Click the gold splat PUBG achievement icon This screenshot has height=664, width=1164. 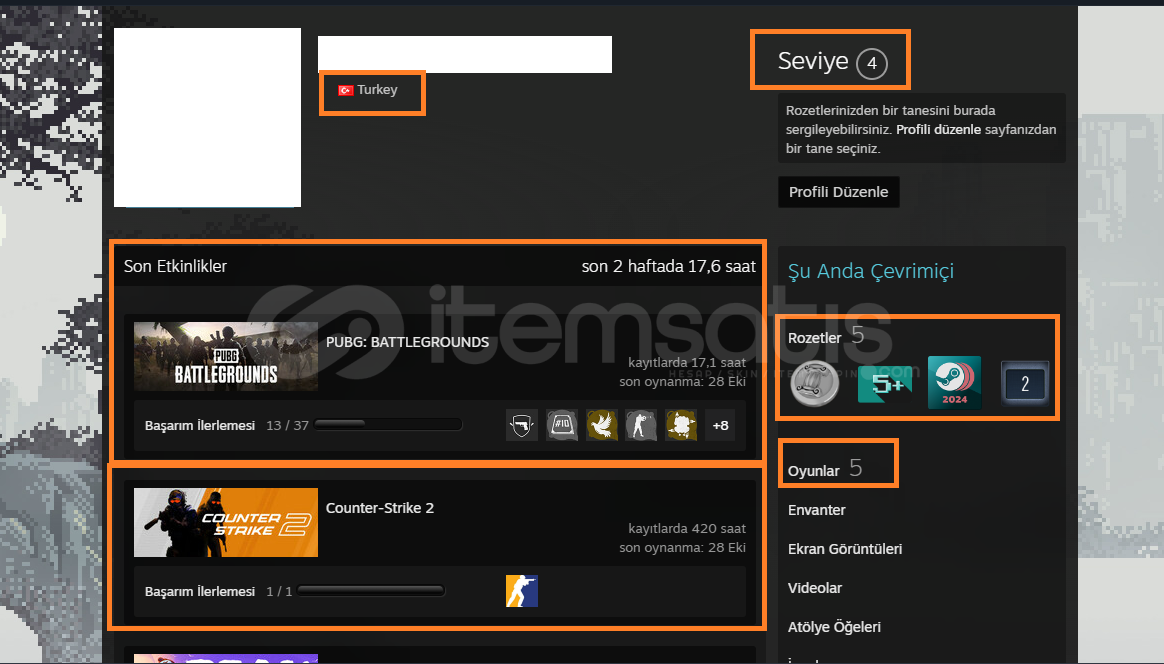coord(681,426)
